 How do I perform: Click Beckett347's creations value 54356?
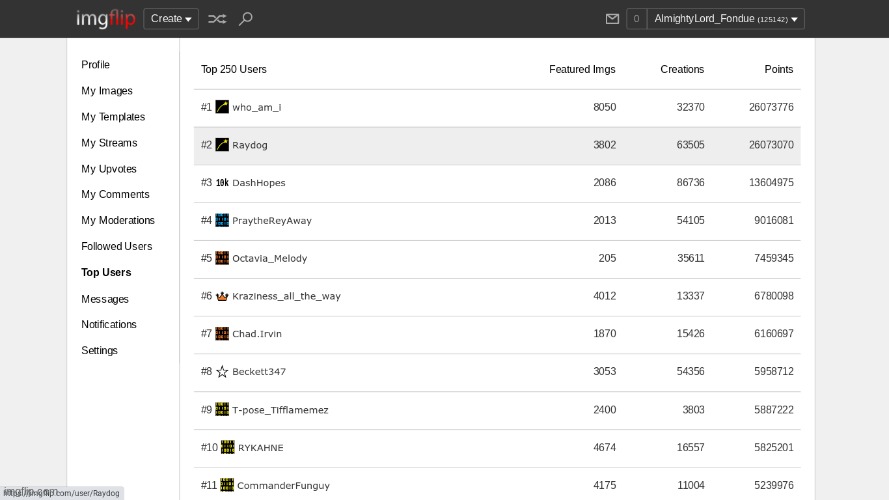click(690, 371)
